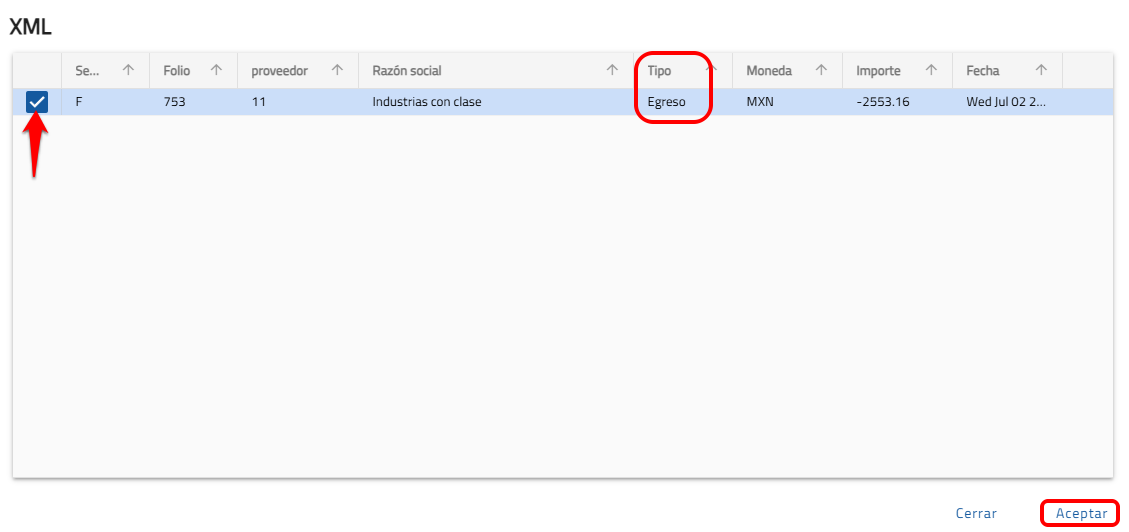Sort using the Fecha column arrow

[x=1041, y=71]
